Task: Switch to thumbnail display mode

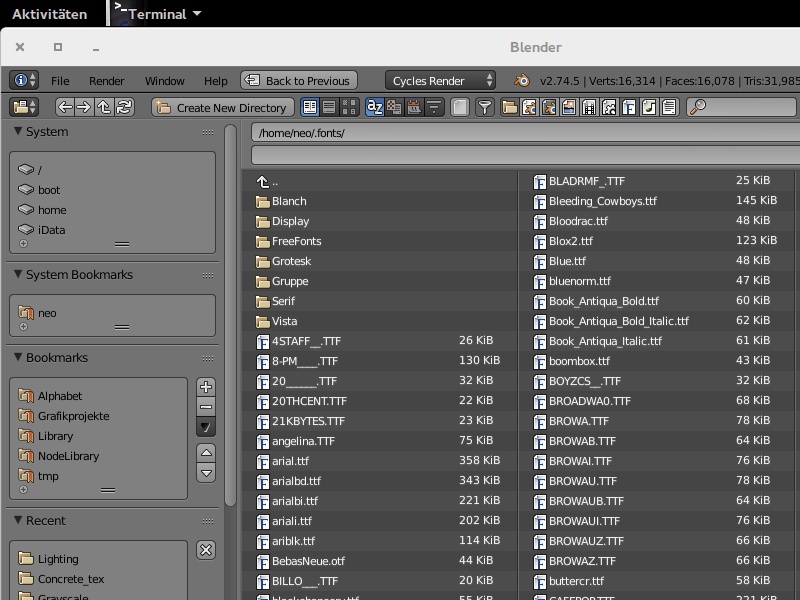Action: click(349, 107)
